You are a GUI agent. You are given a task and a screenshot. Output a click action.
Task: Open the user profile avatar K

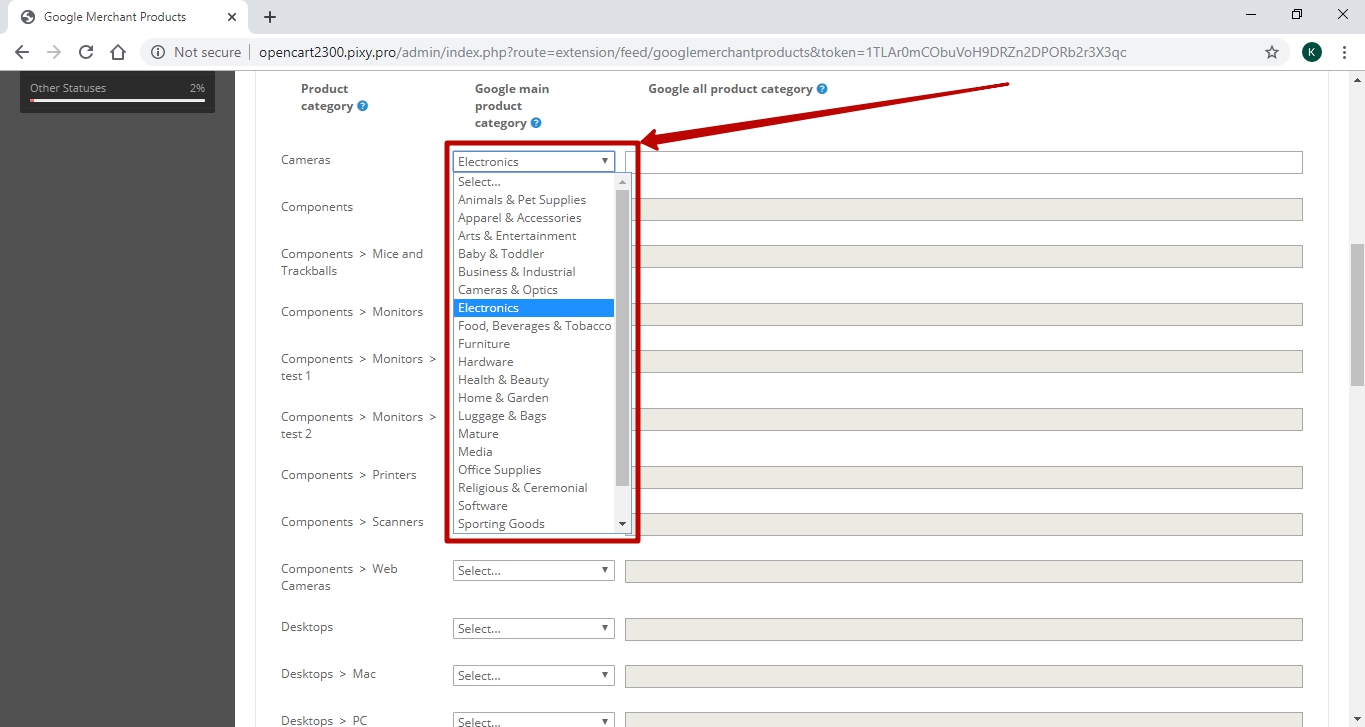point(1312,52)
